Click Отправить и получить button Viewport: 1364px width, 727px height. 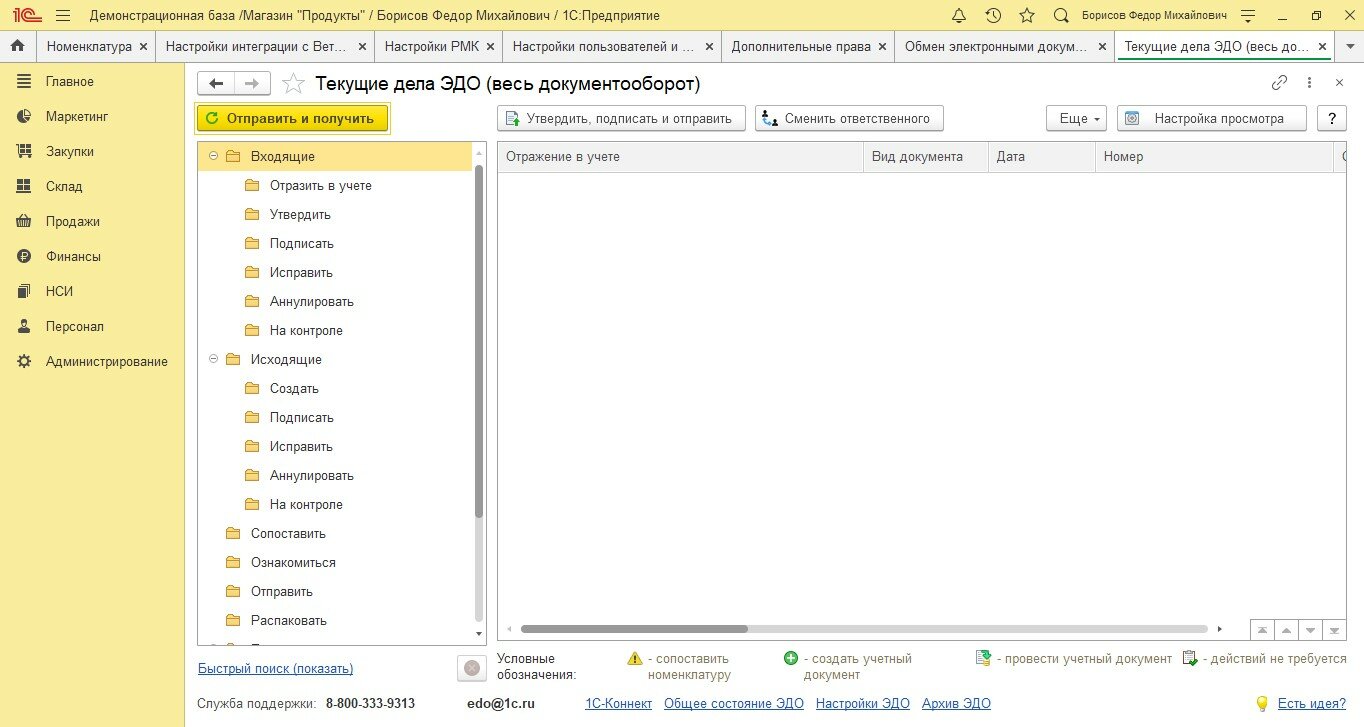tap(292, 118)
